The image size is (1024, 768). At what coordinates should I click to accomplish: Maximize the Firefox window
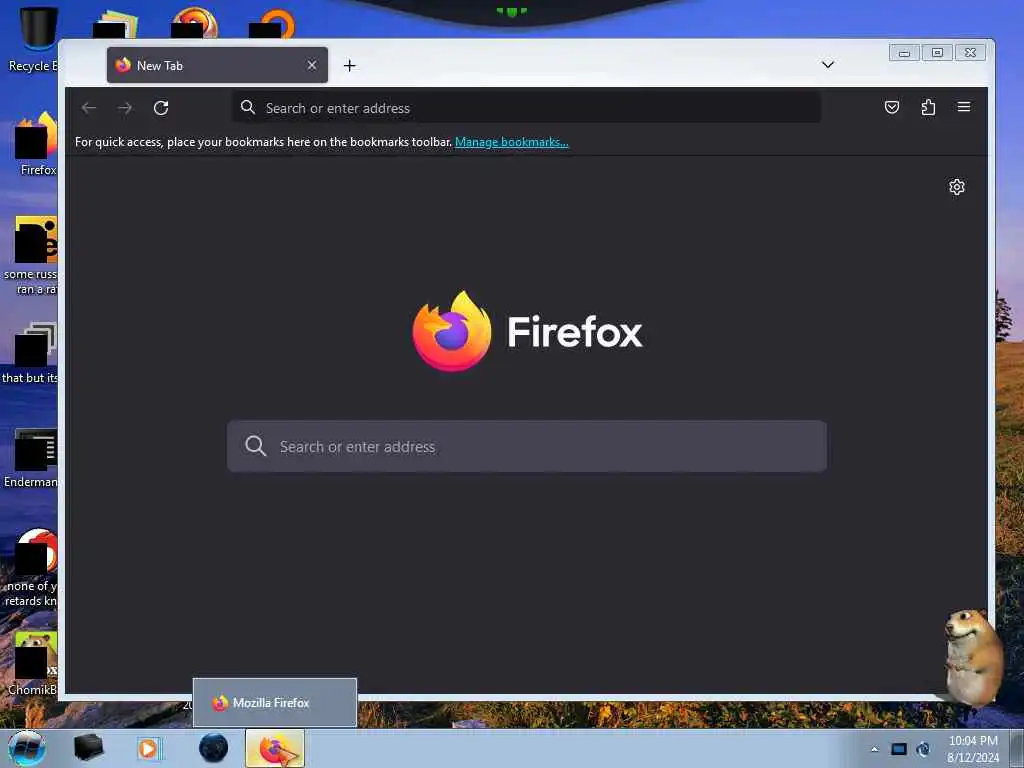point(937,53)
